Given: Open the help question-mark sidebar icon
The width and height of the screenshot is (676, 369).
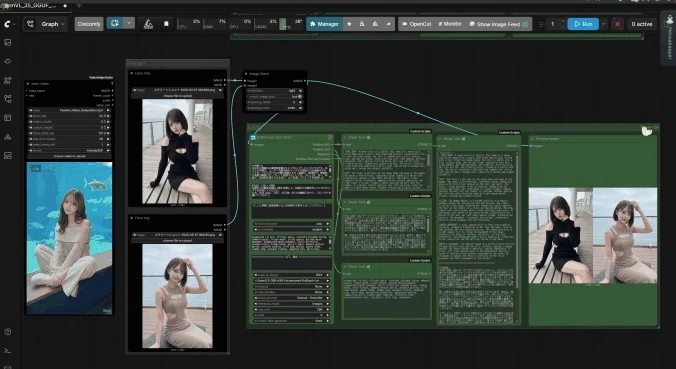Looking at the screenshot, I should [8, 331].
